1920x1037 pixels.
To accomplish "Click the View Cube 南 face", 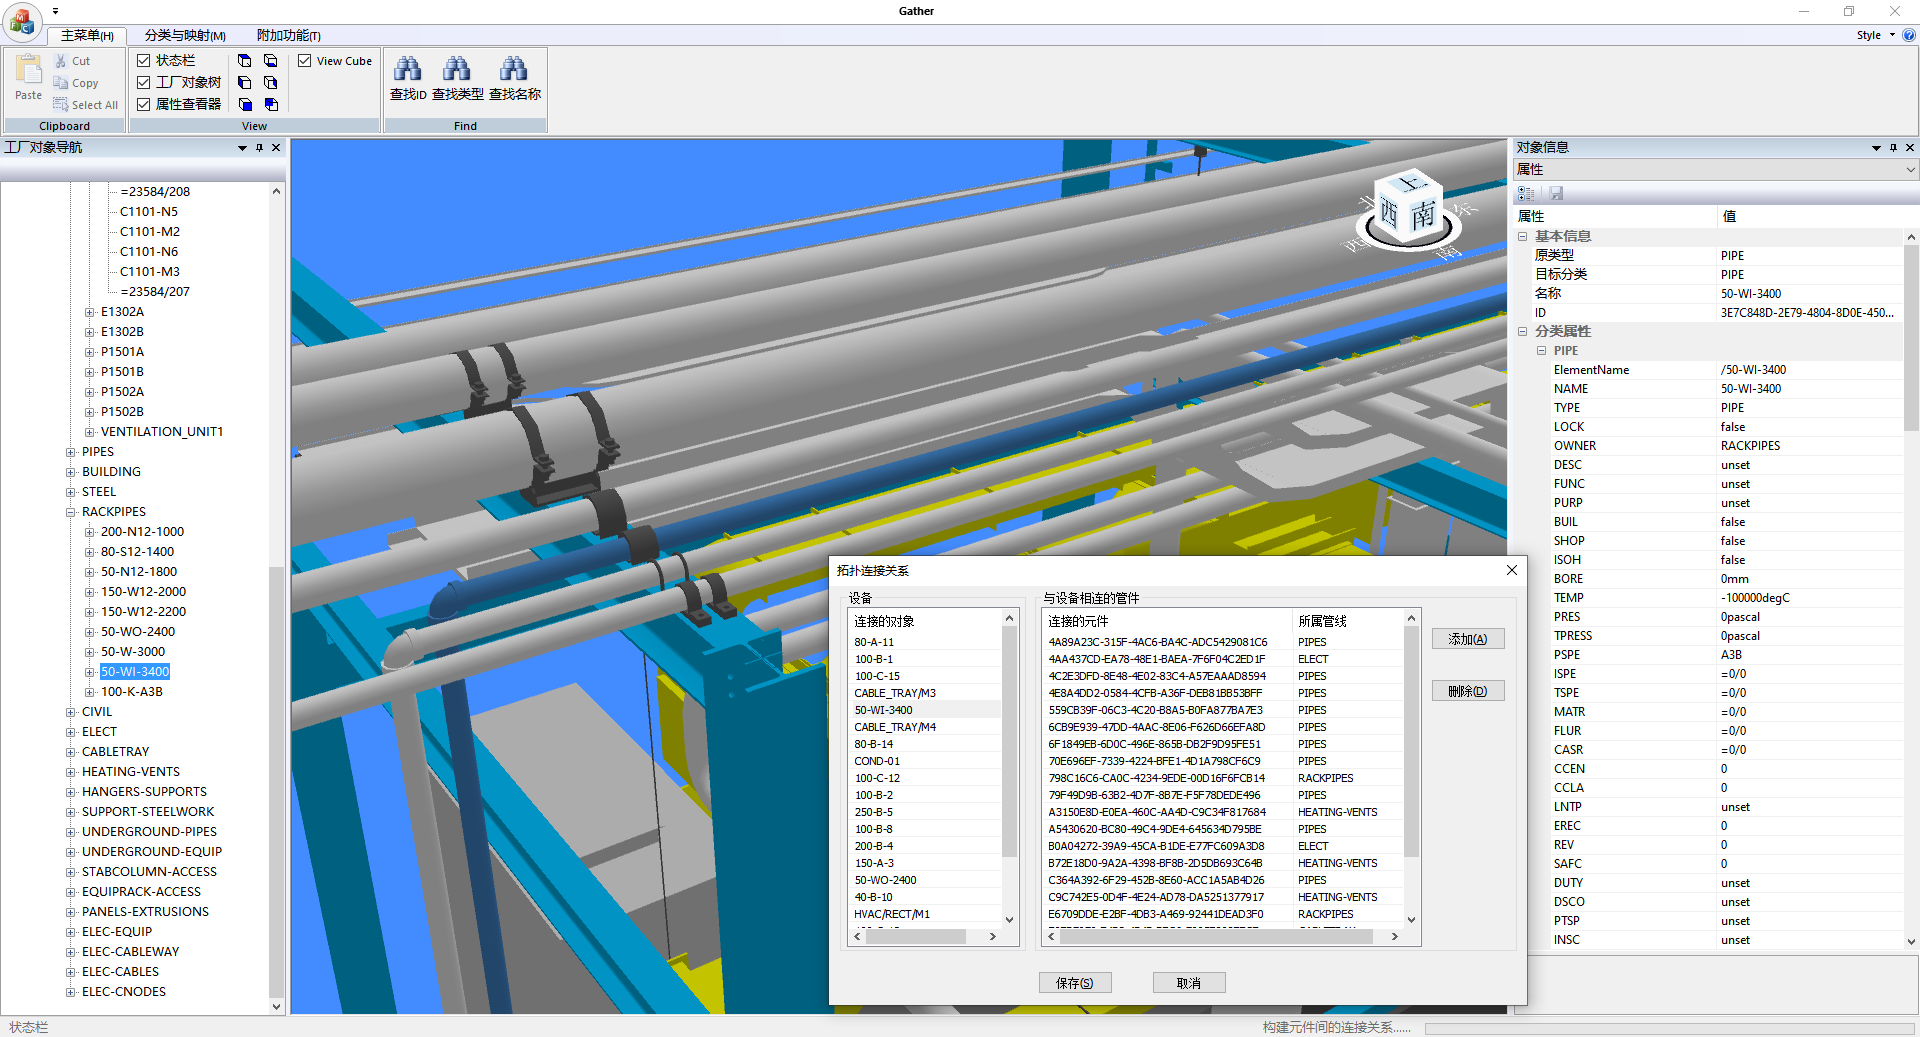I will (x=1424, y=215).
